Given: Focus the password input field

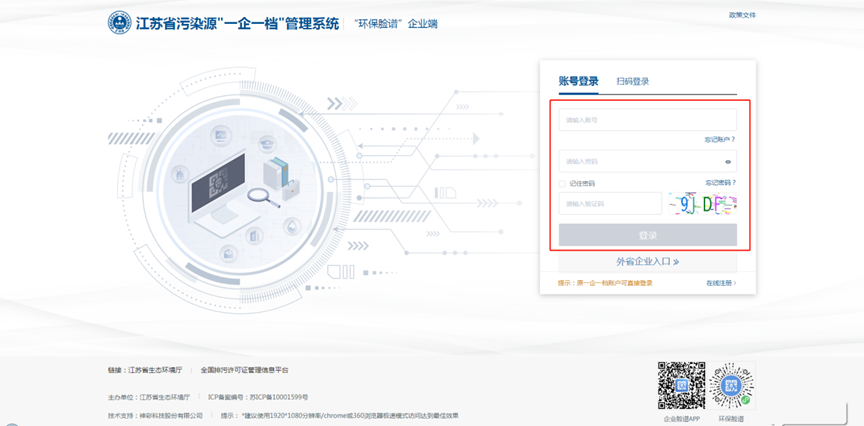Looking at the screenshot, I should (x=640, y=161).
